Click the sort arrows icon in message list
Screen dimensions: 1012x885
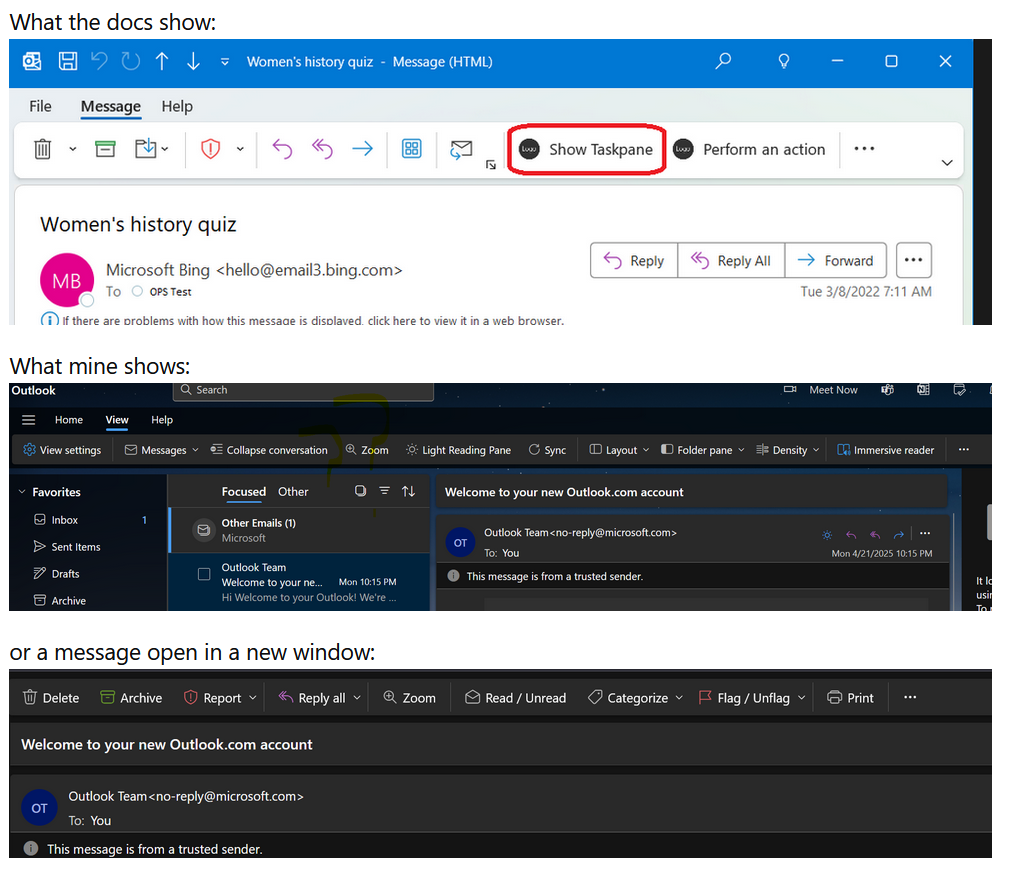409,491
